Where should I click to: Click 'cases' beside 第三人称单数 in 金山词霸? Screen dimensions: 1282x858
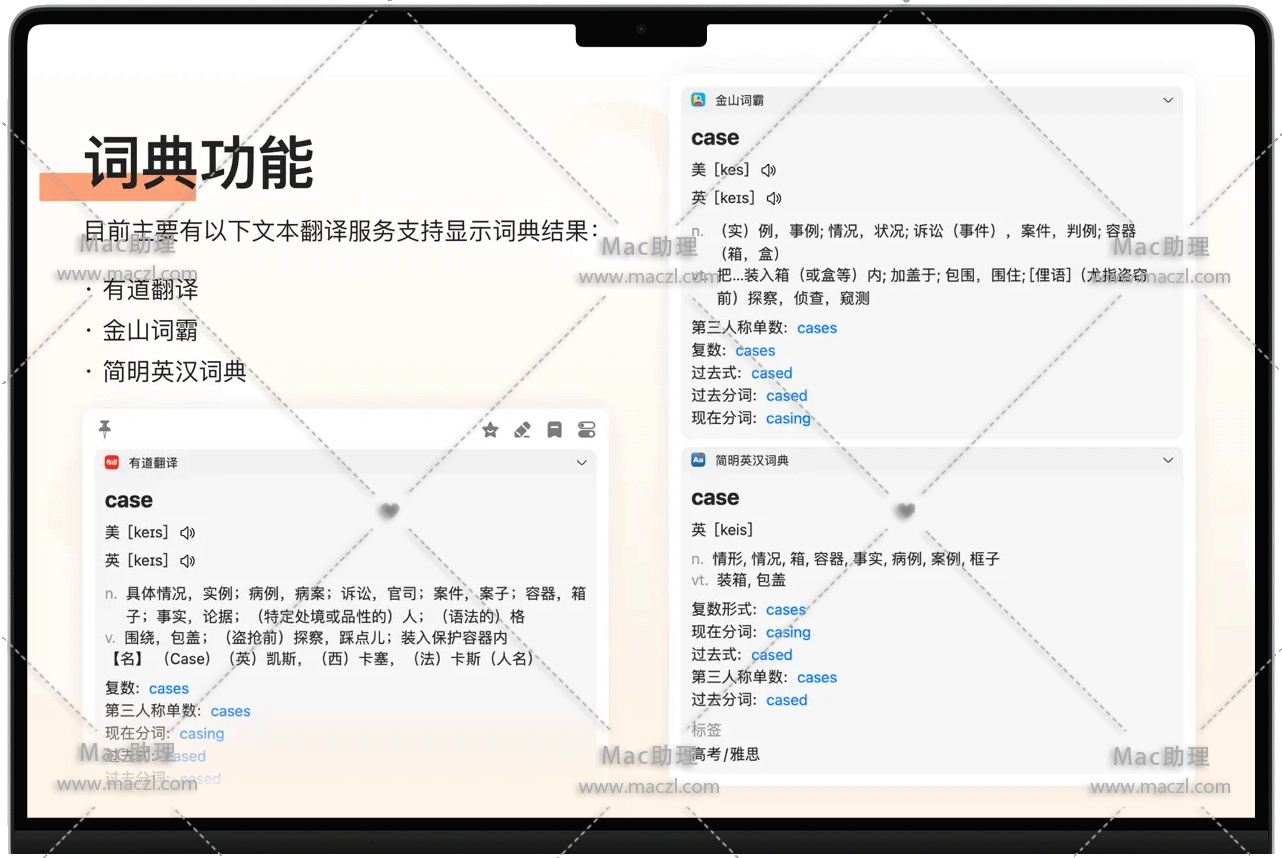point(817,328)
